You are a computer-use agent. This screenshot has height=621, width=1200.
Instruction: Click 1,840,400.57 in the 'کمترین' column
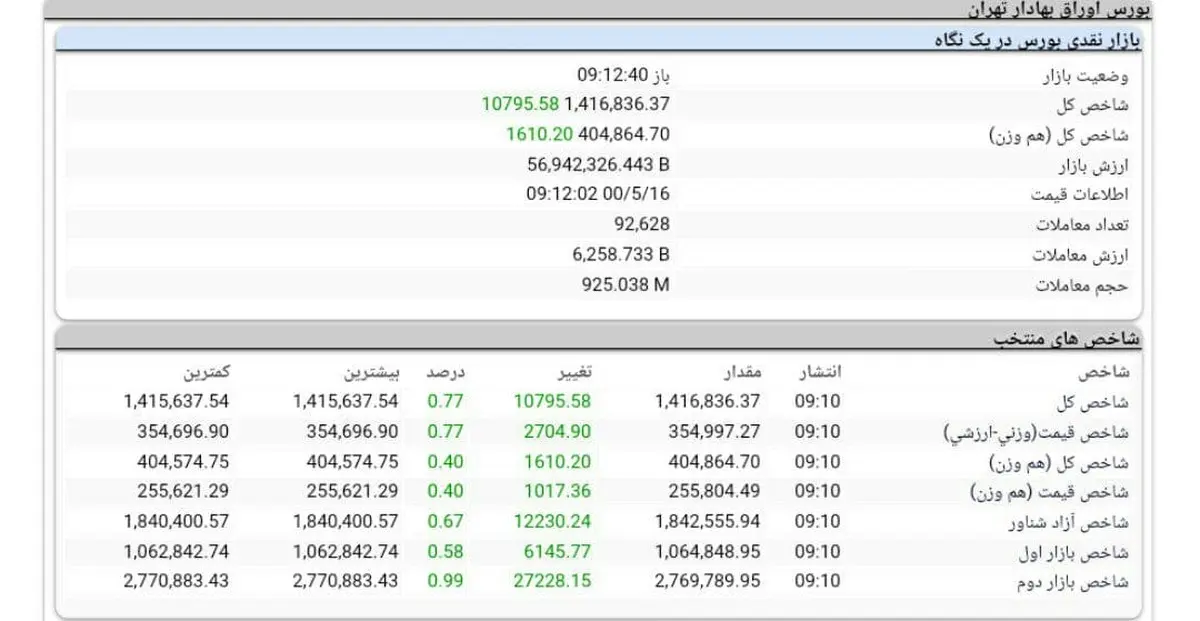pos(177,521)
